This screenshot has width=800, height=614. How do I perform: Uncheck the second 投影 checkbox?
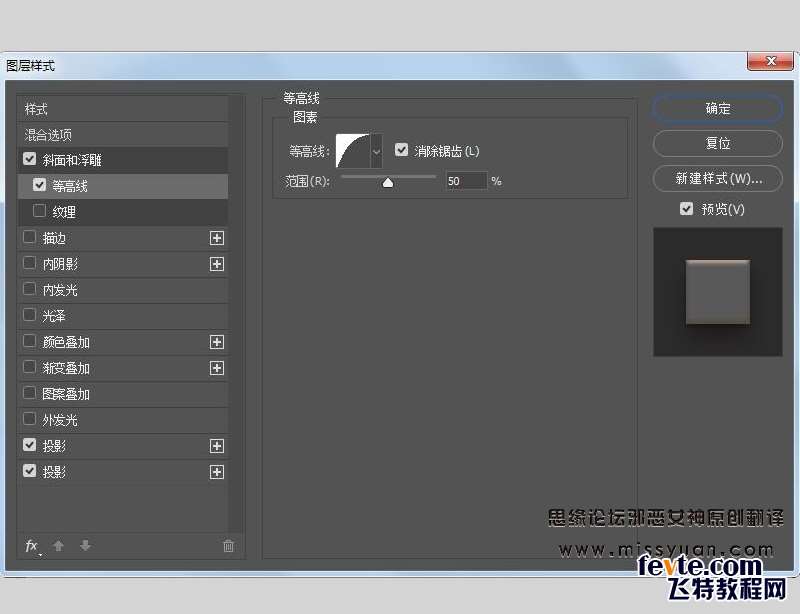click(30, 471)
